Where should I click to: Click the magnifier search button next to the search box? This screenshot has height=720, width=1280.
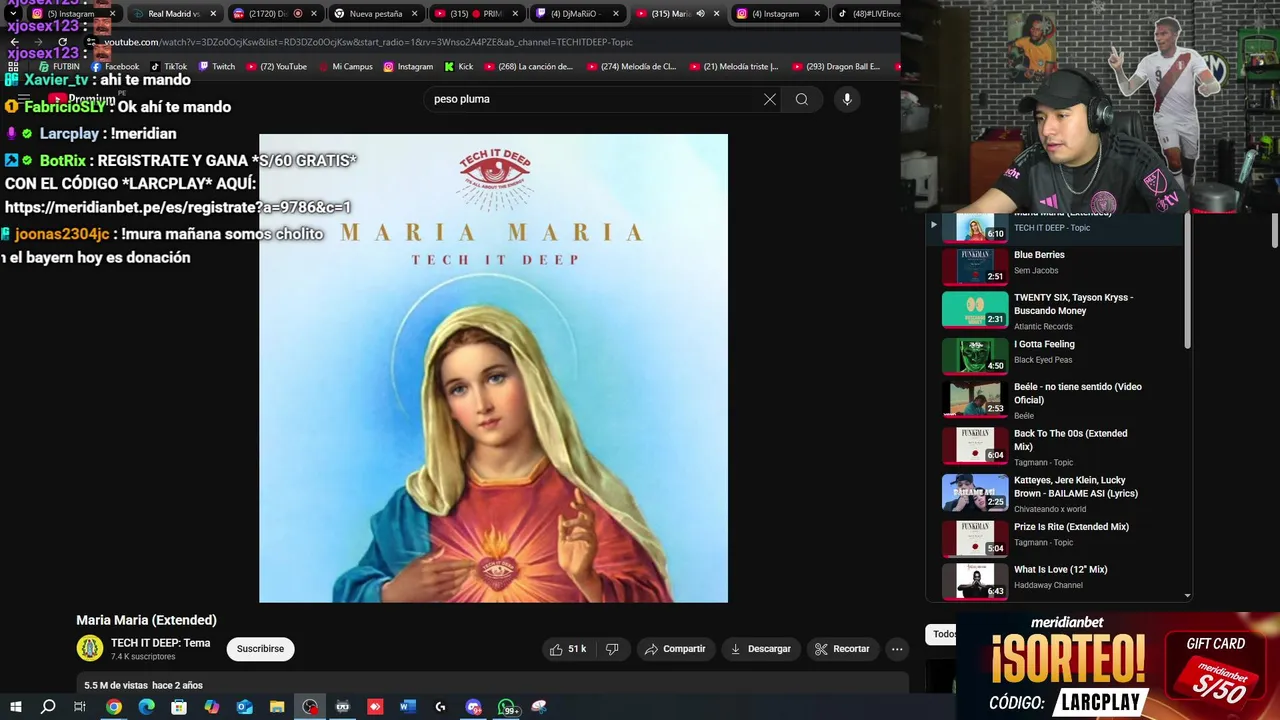click(802, 99)
